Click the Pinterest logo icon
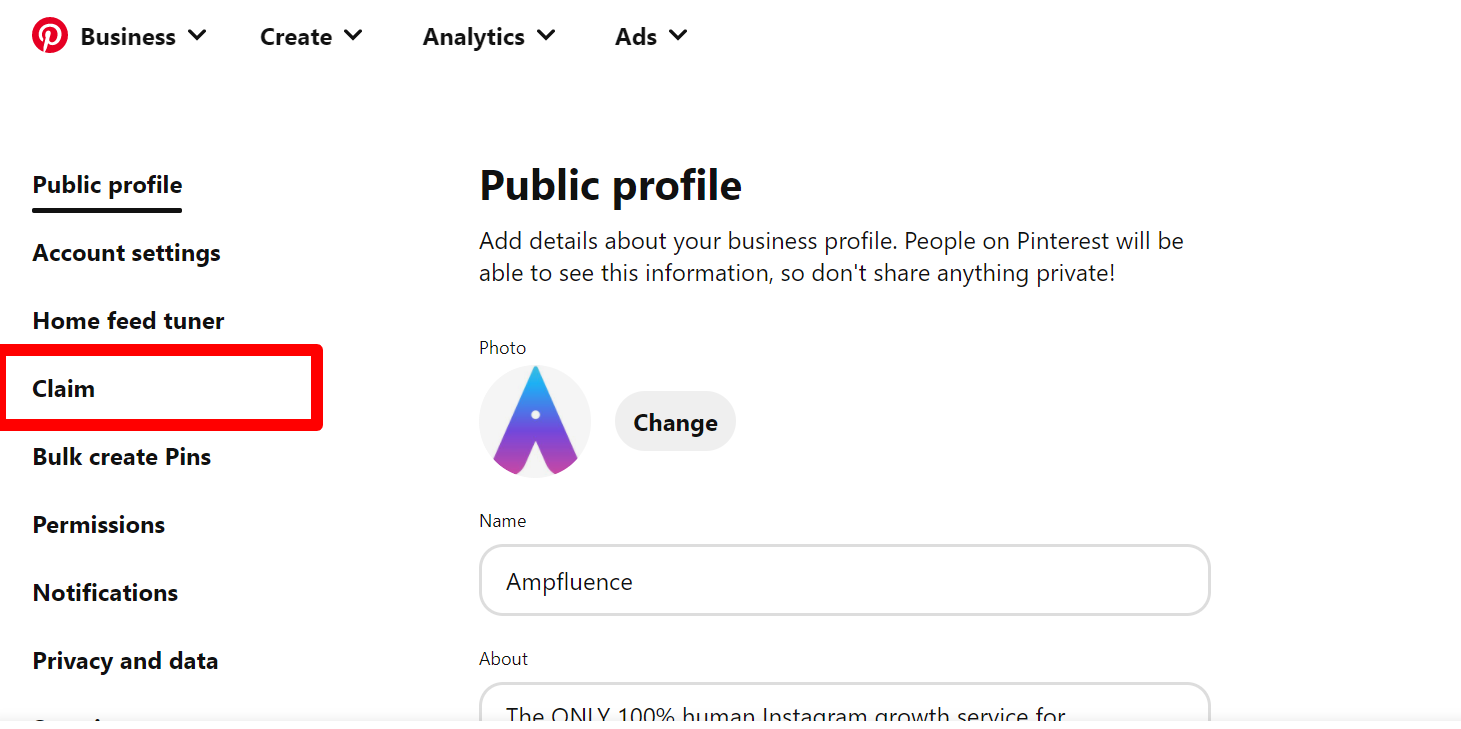Screen dimensions: 1461x729 [x=50, y=36]
